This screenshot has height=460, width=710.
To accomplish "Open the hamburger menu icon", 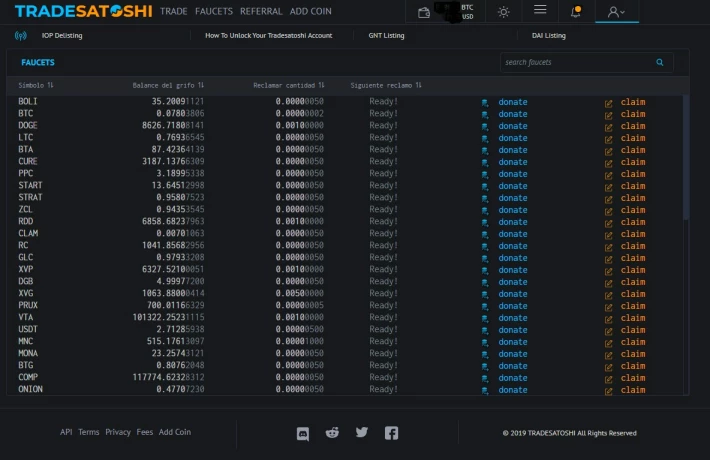I will (540, 10).
